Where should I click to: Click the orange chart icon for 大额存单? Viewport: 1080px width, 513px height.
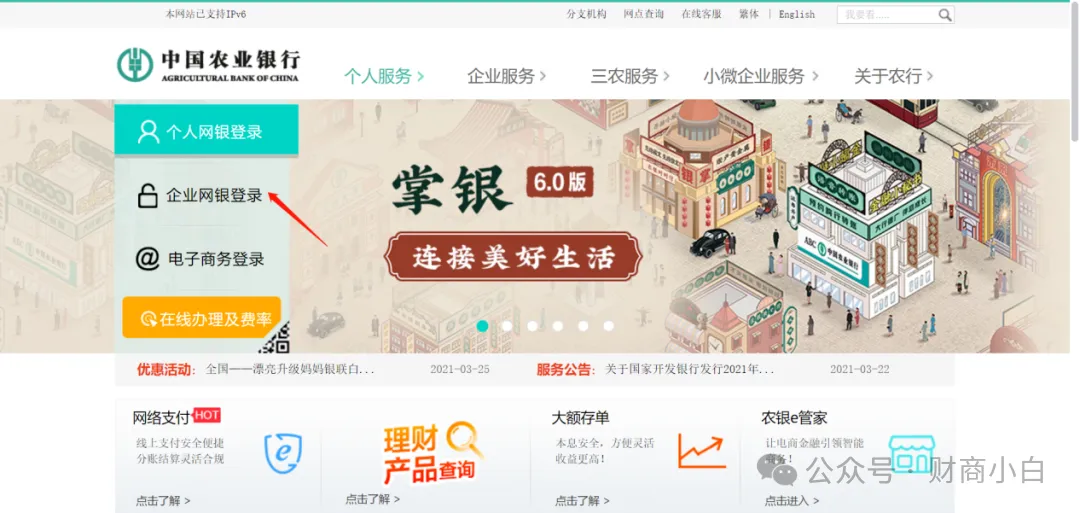pyautogui.click(x=701, y=451)
